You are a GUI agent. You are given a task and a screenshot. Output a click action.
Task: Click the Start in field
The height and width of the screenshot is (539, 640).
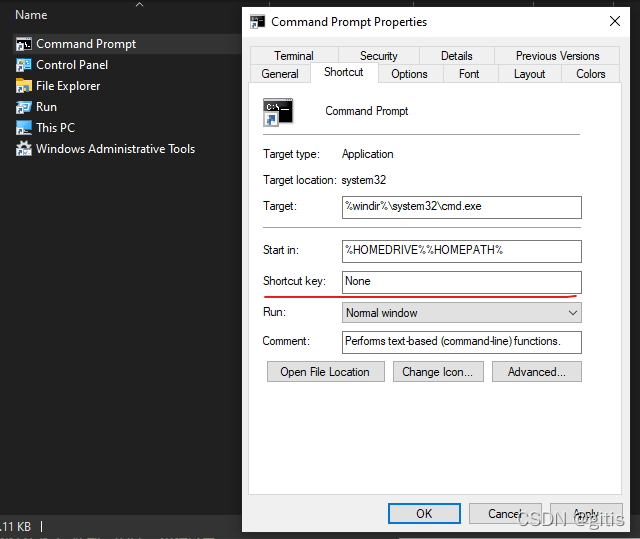462,251
